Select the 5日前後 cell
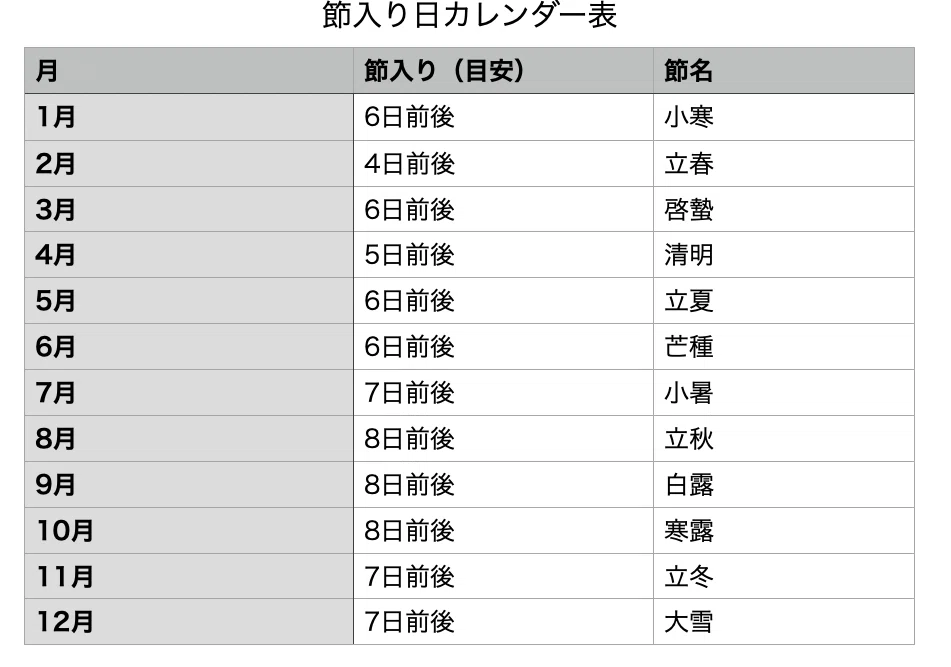Viewport: 951px width, 667px height. click(x=503, y=255)
